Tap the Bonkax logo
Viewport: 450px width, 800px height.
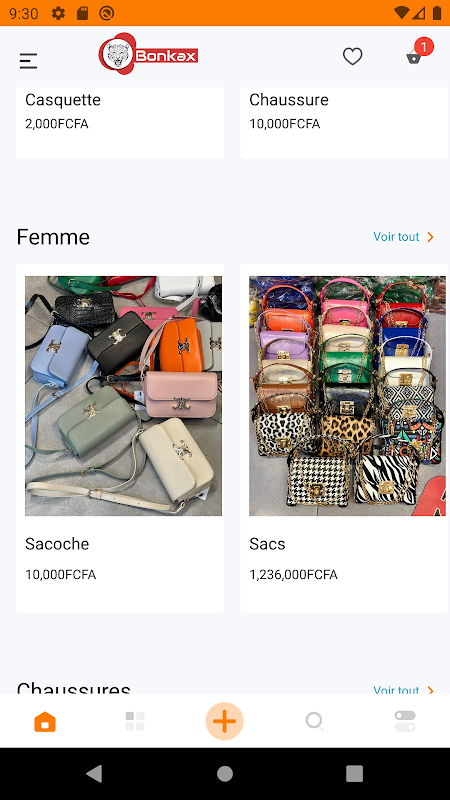pyautogui.click(x=148, y=54)
